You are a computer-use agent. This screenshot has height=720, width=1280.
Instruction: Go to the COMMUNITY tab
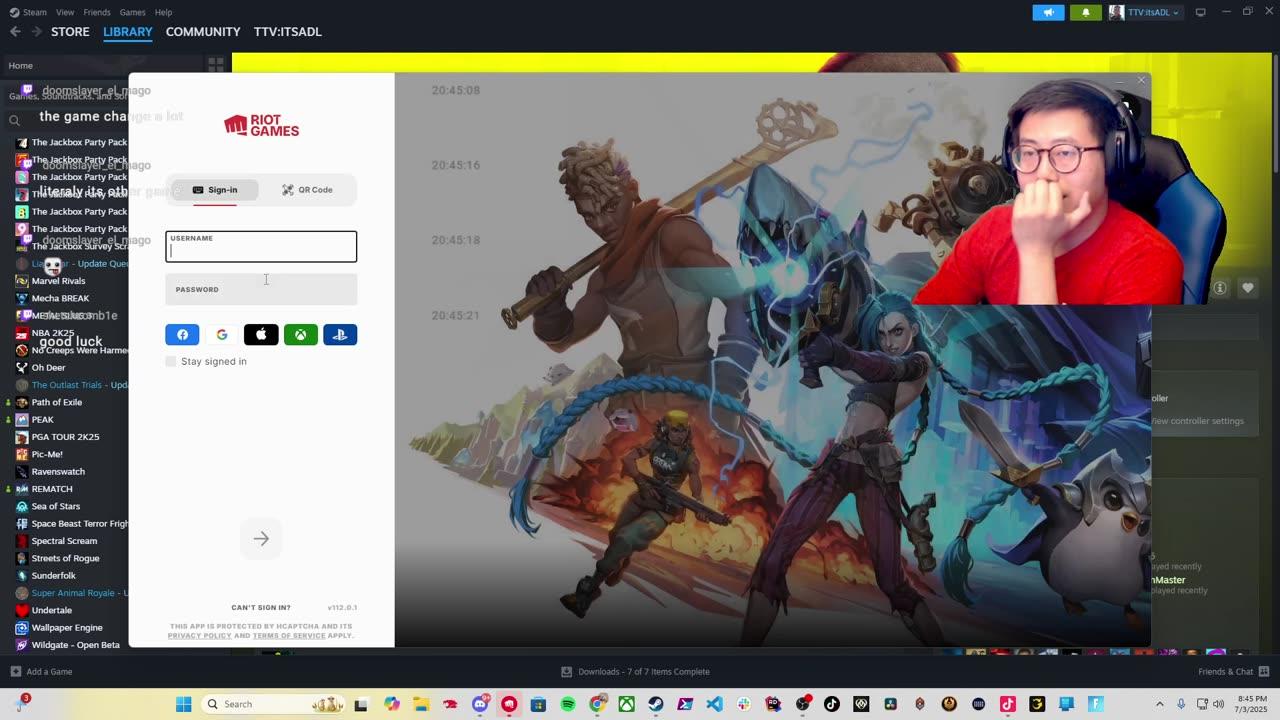[203, 32]
